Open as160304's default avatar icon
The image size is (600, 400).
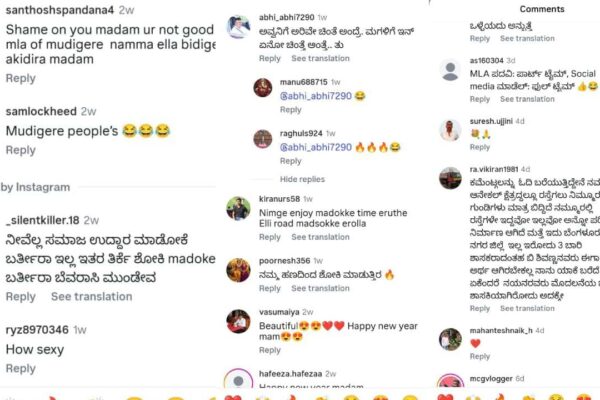coord(450,70)
